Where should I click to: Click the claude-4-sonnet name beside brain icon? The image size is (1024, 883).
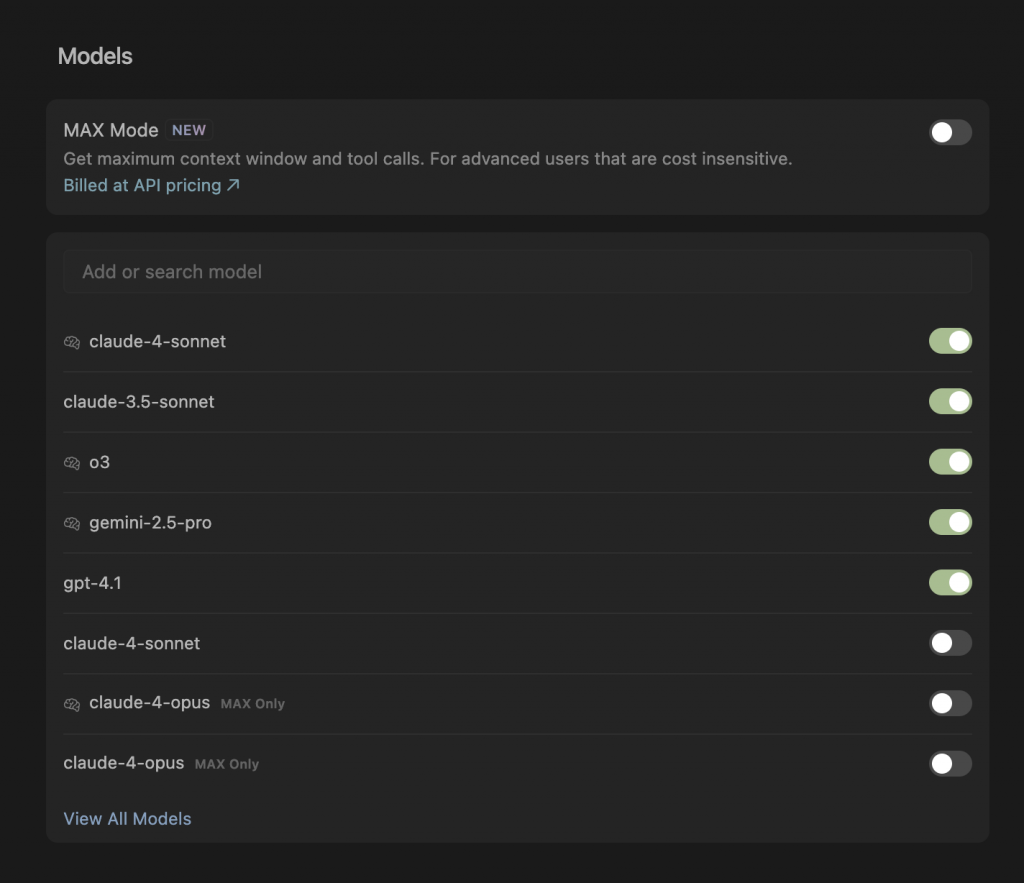(157, 342)
